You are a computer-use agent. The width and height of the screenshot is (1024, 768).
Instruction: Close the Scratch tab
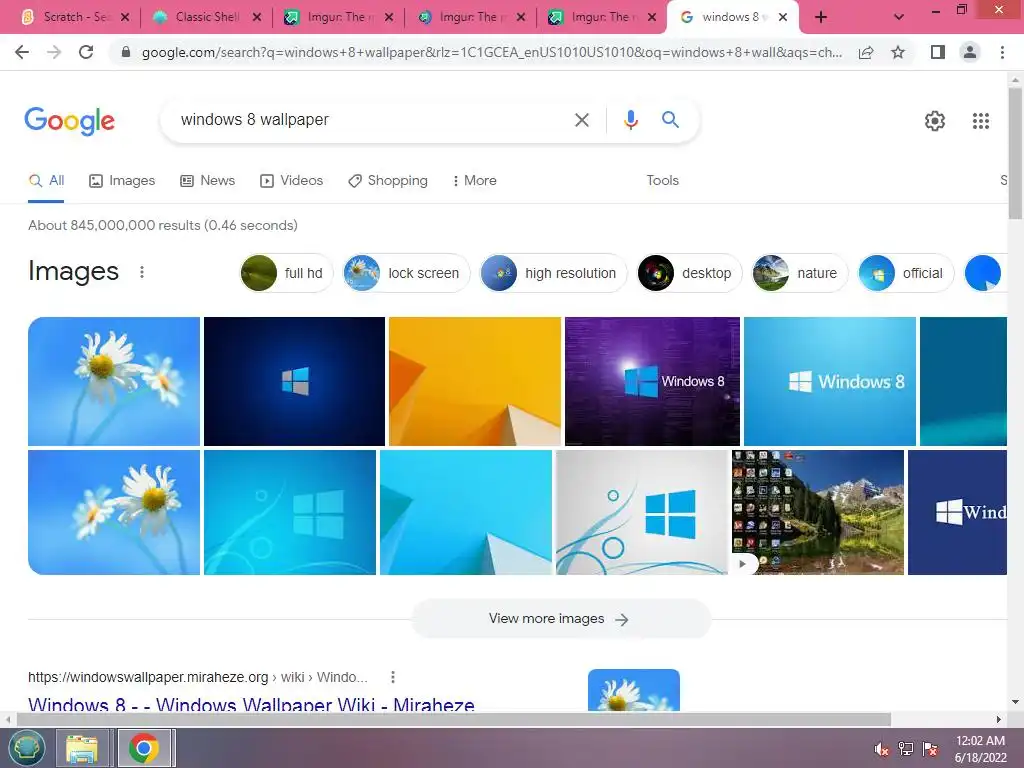click(125, 18)
